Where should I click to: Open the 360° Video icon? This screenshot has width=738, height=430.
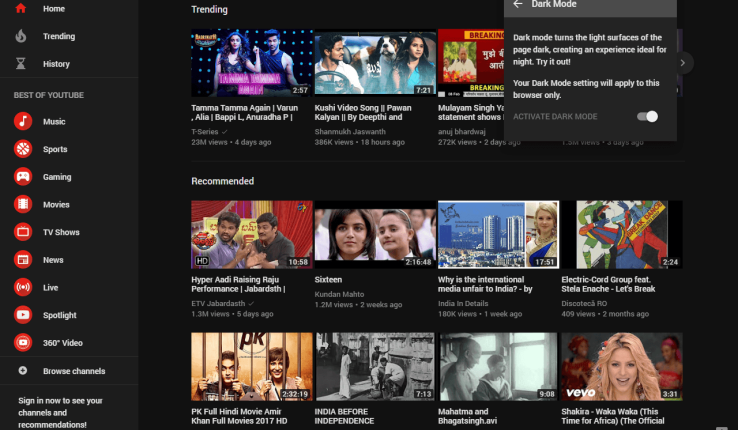click(23, 343)
